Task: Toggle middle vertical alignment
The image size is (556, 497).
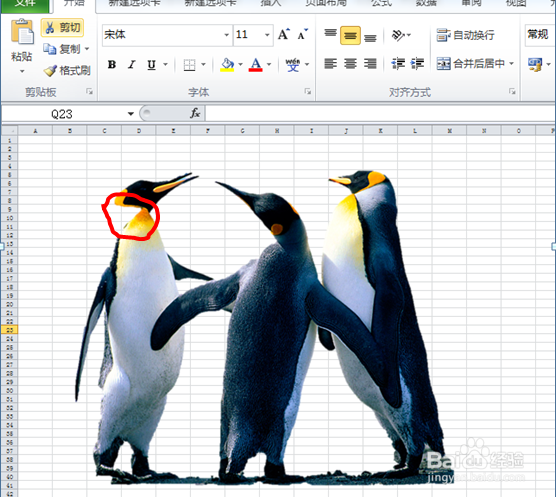Action: click(x=350, y=35)
